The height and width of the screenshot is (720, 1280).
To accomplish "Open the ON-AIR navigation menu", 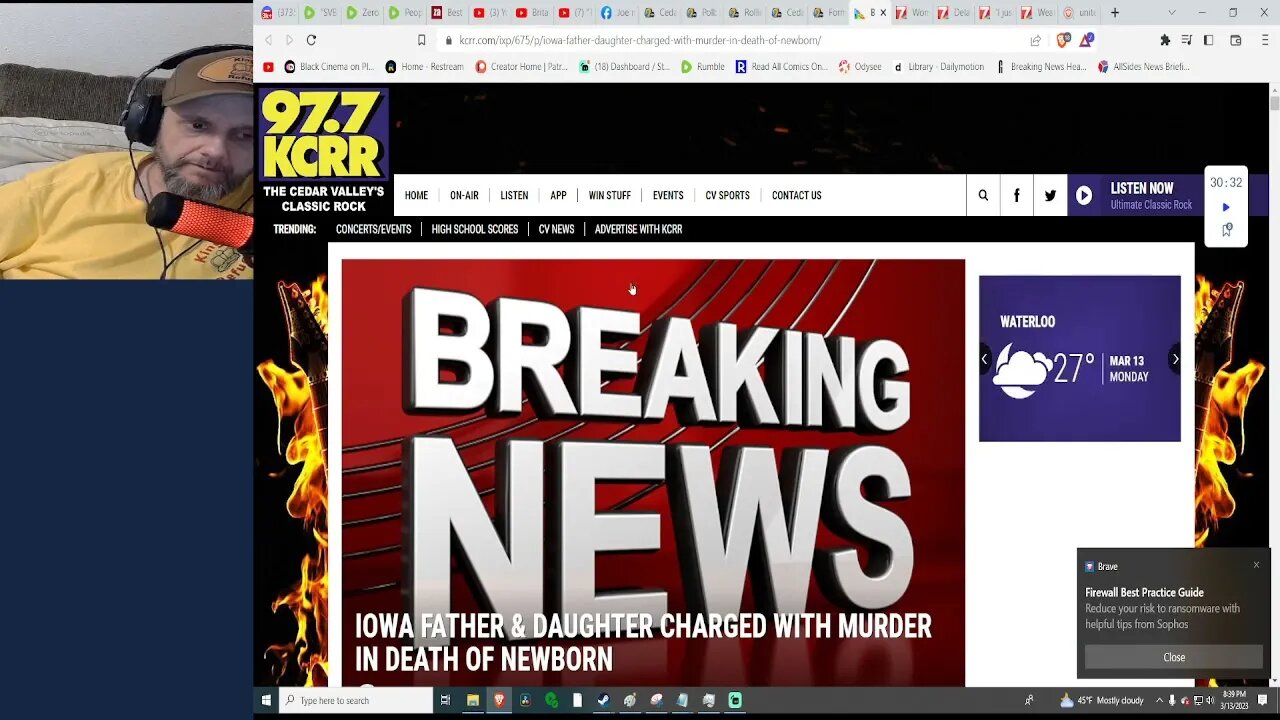I will [x=464, y=195].
